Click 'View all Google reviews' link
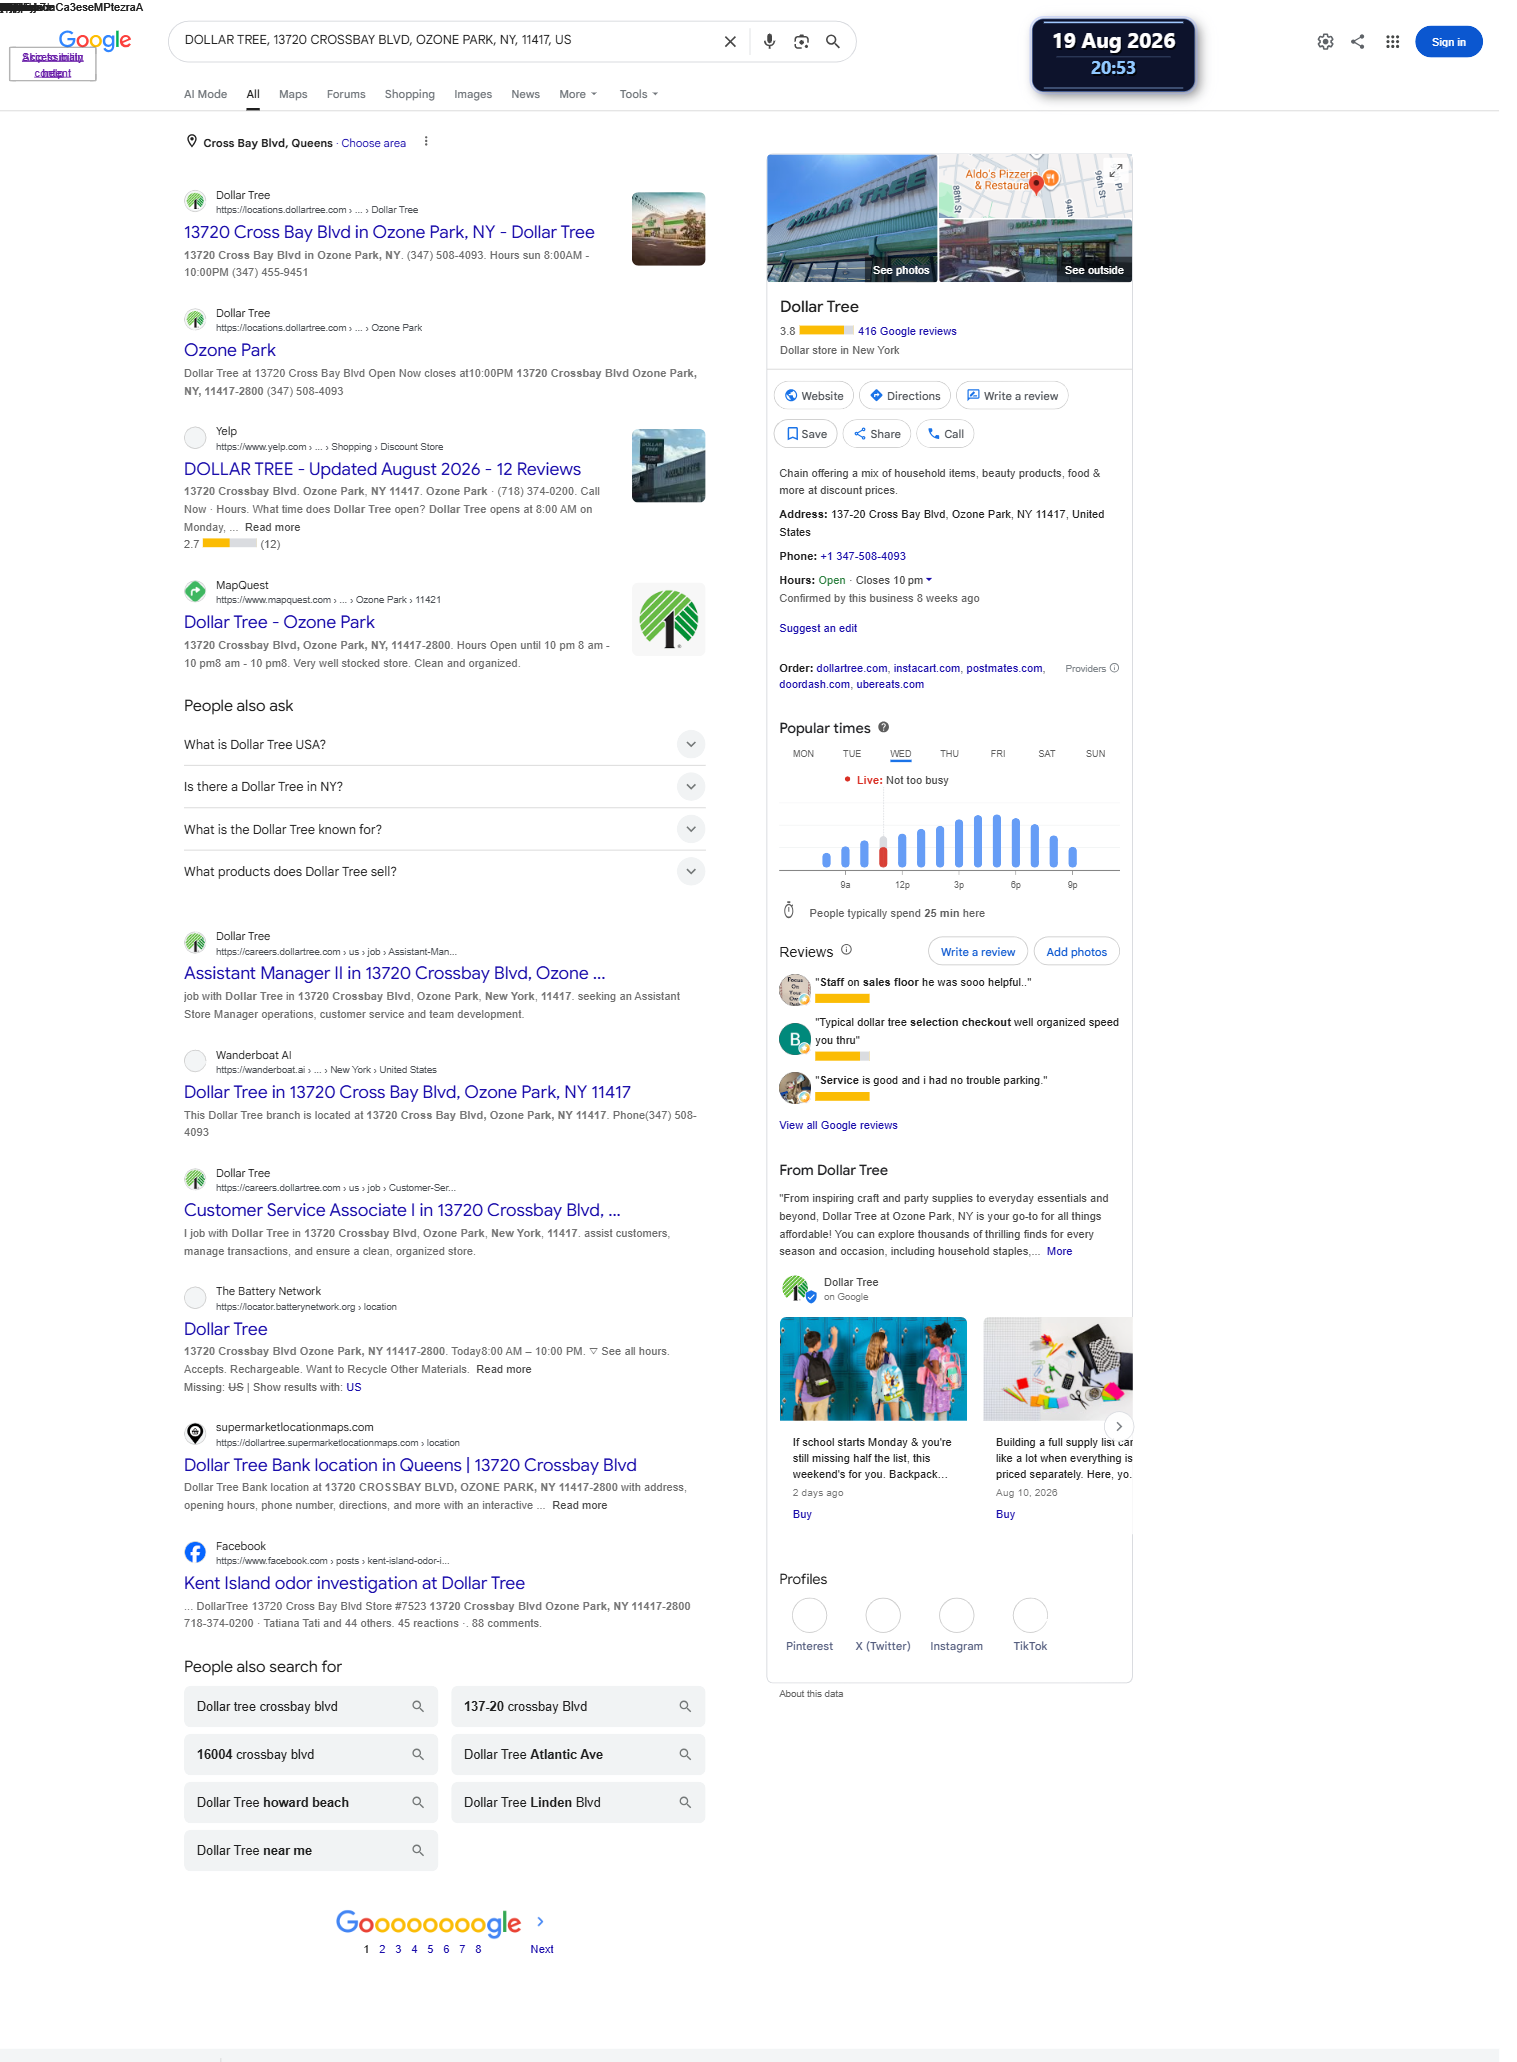 [838, 1125]
